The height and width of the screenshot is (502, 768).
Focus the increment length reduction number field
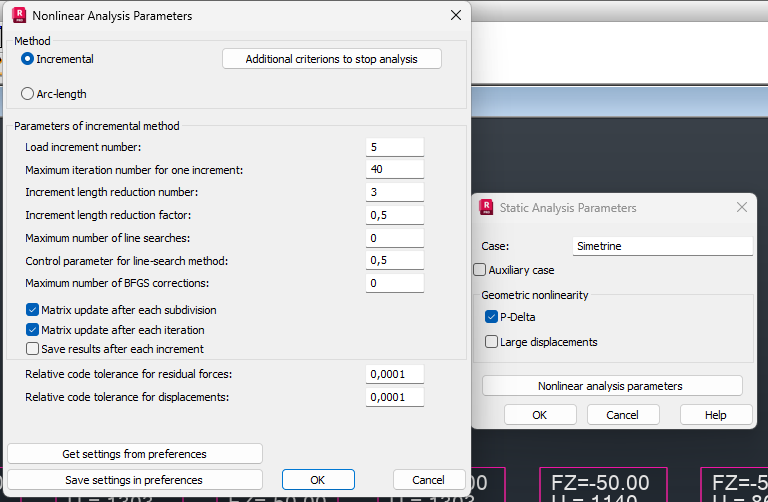(394, 192)
